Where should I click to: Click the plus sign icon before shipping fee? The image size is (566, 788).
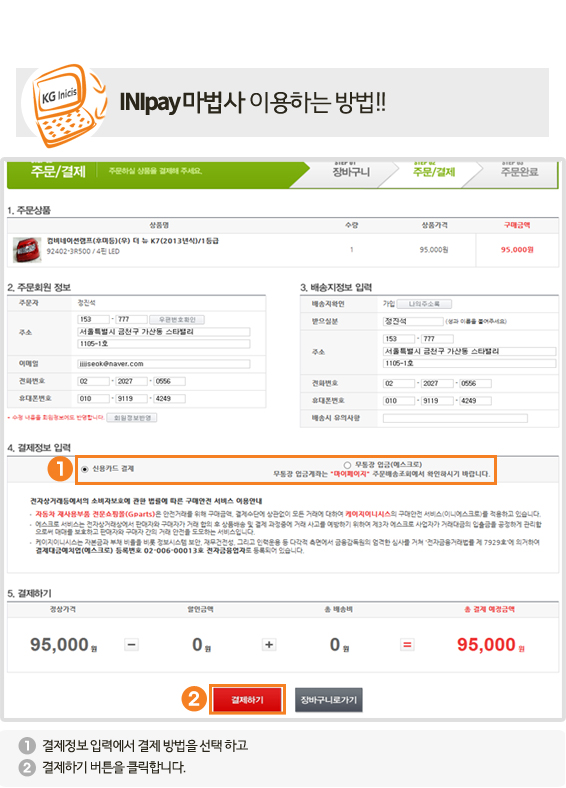pos(269,644)
